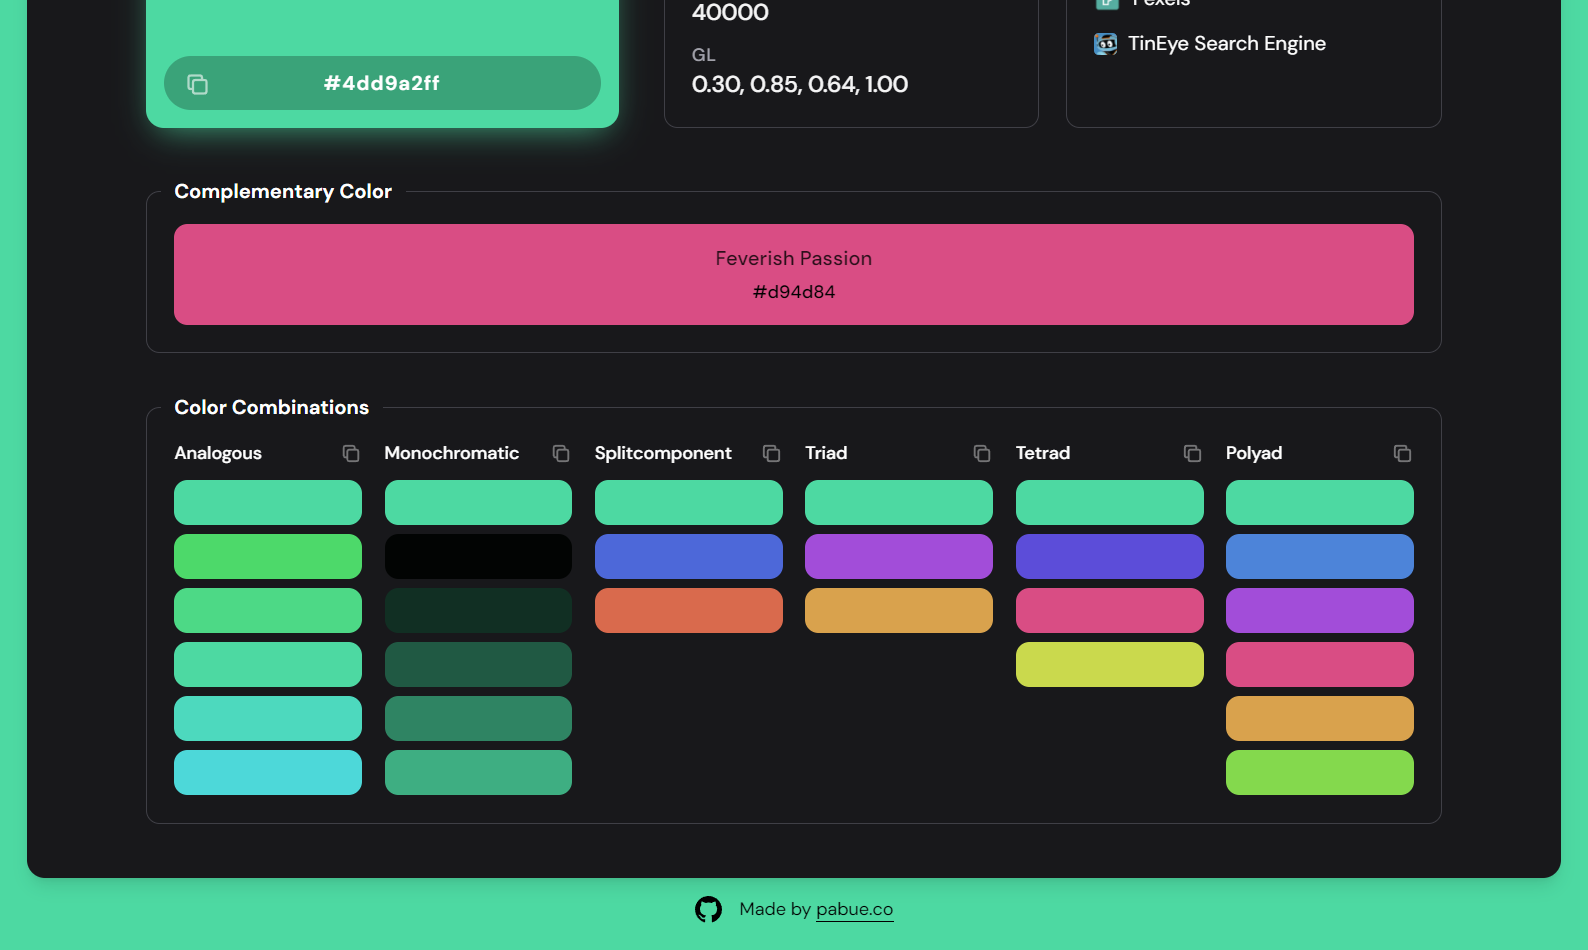Select the orange Polyad swatch

1320,718
